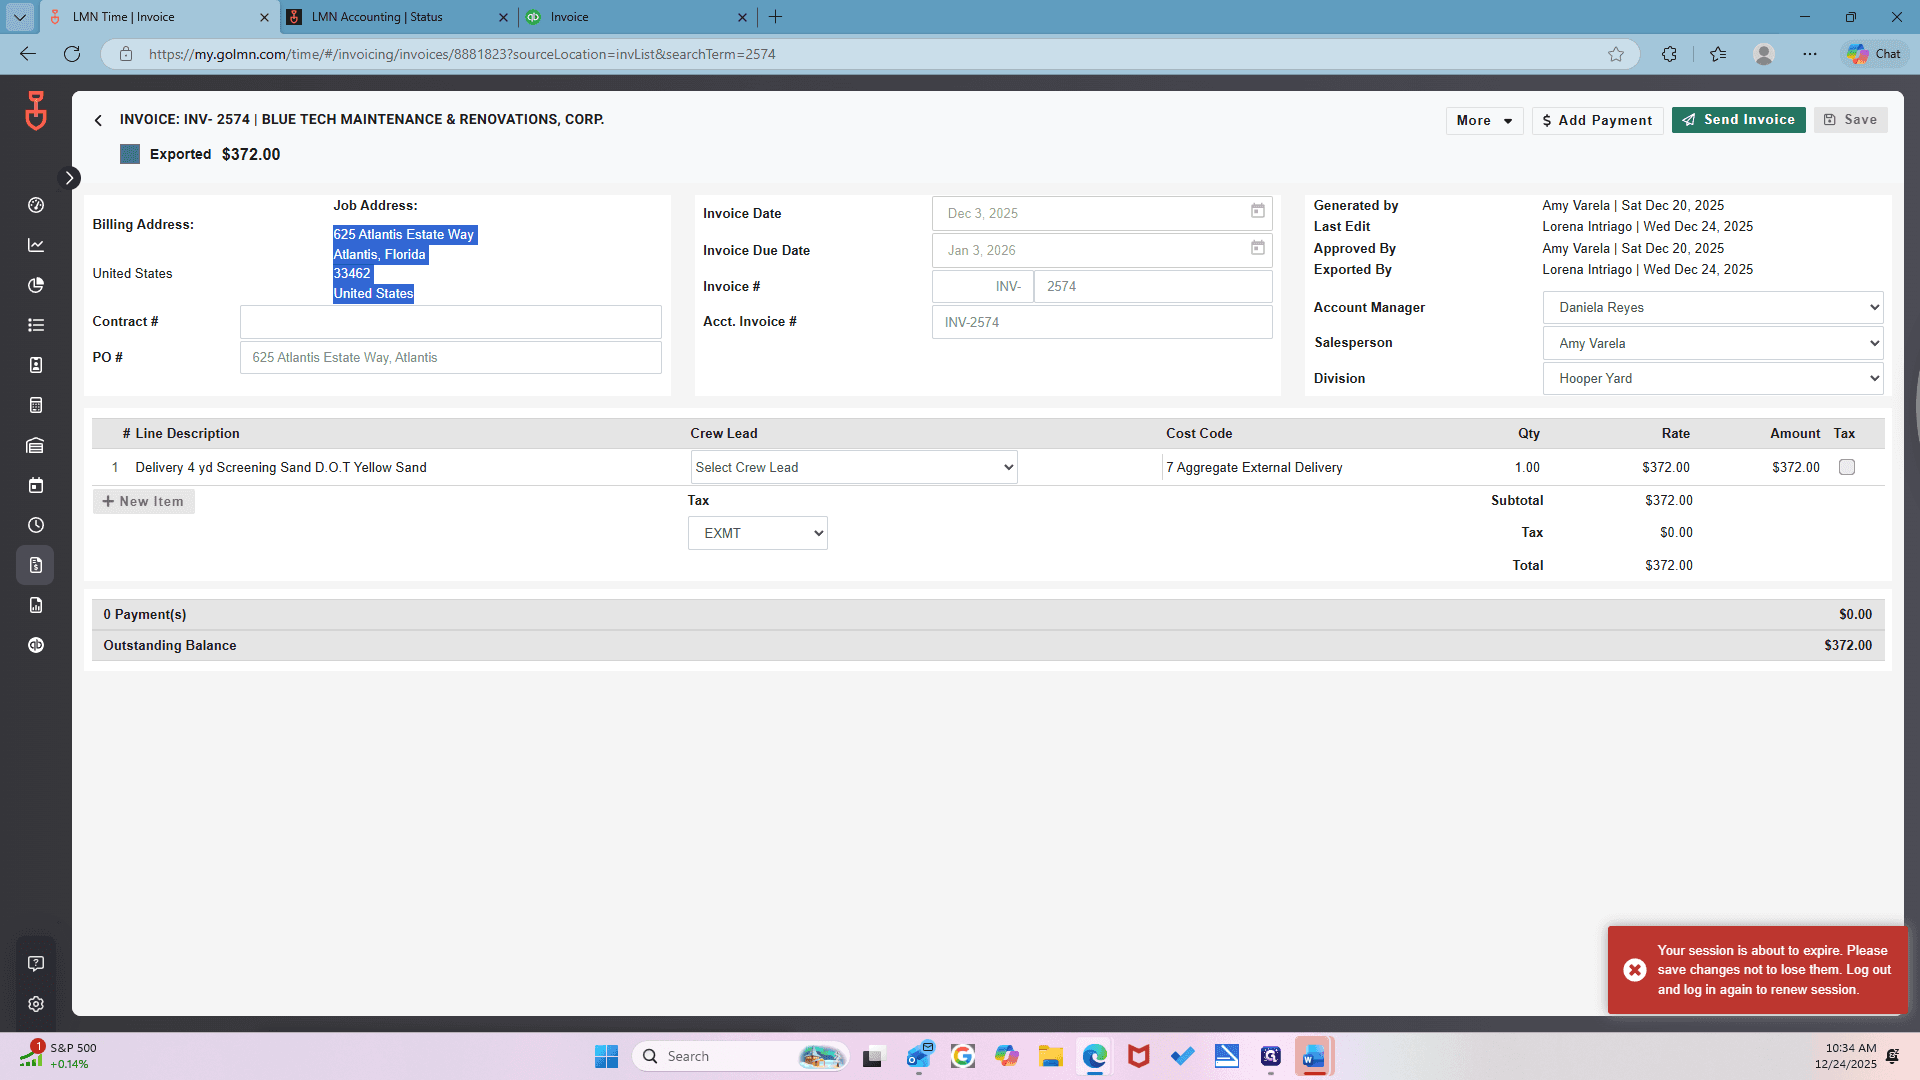Open the Select Crew Lead dropdown
1920x1080 pixels.
coord(854,467)
